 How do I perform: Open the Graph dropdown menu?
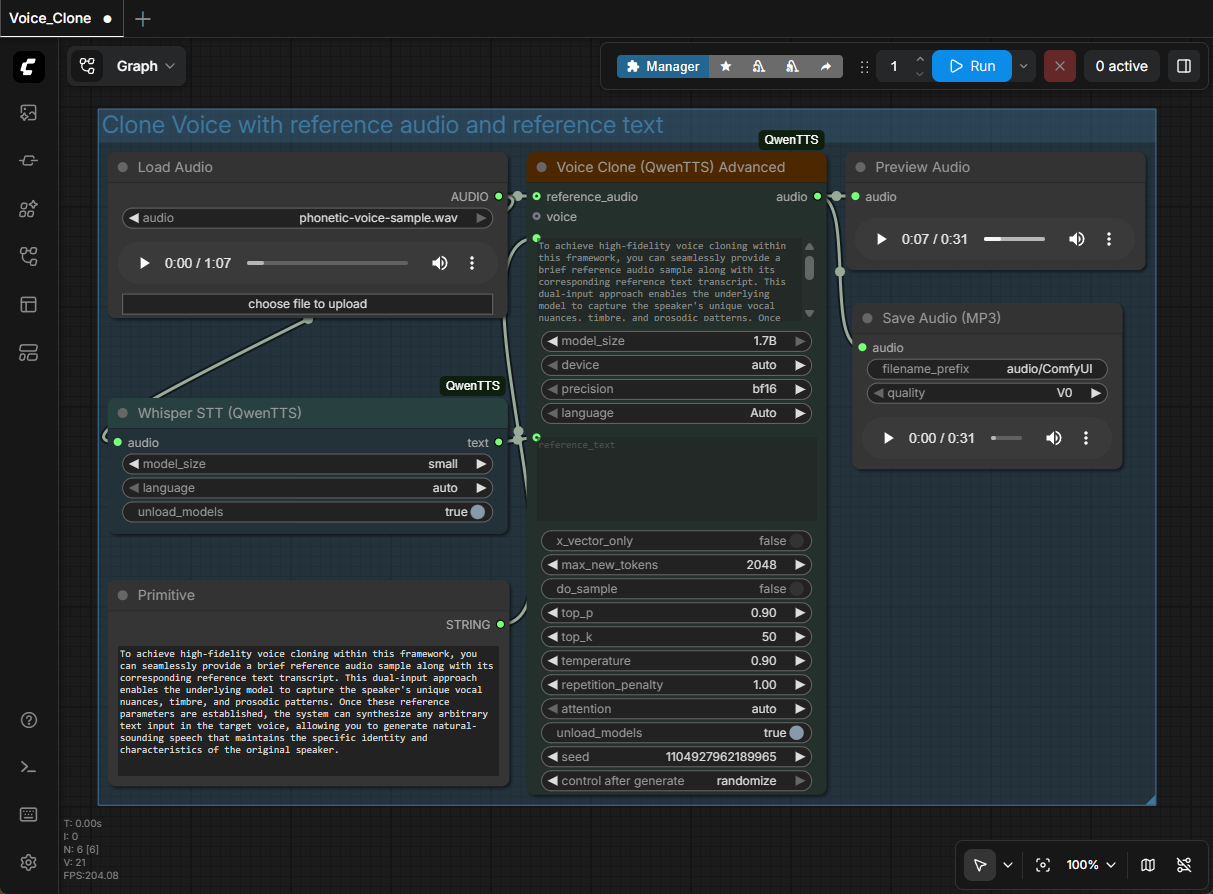(x=127, y=66)
